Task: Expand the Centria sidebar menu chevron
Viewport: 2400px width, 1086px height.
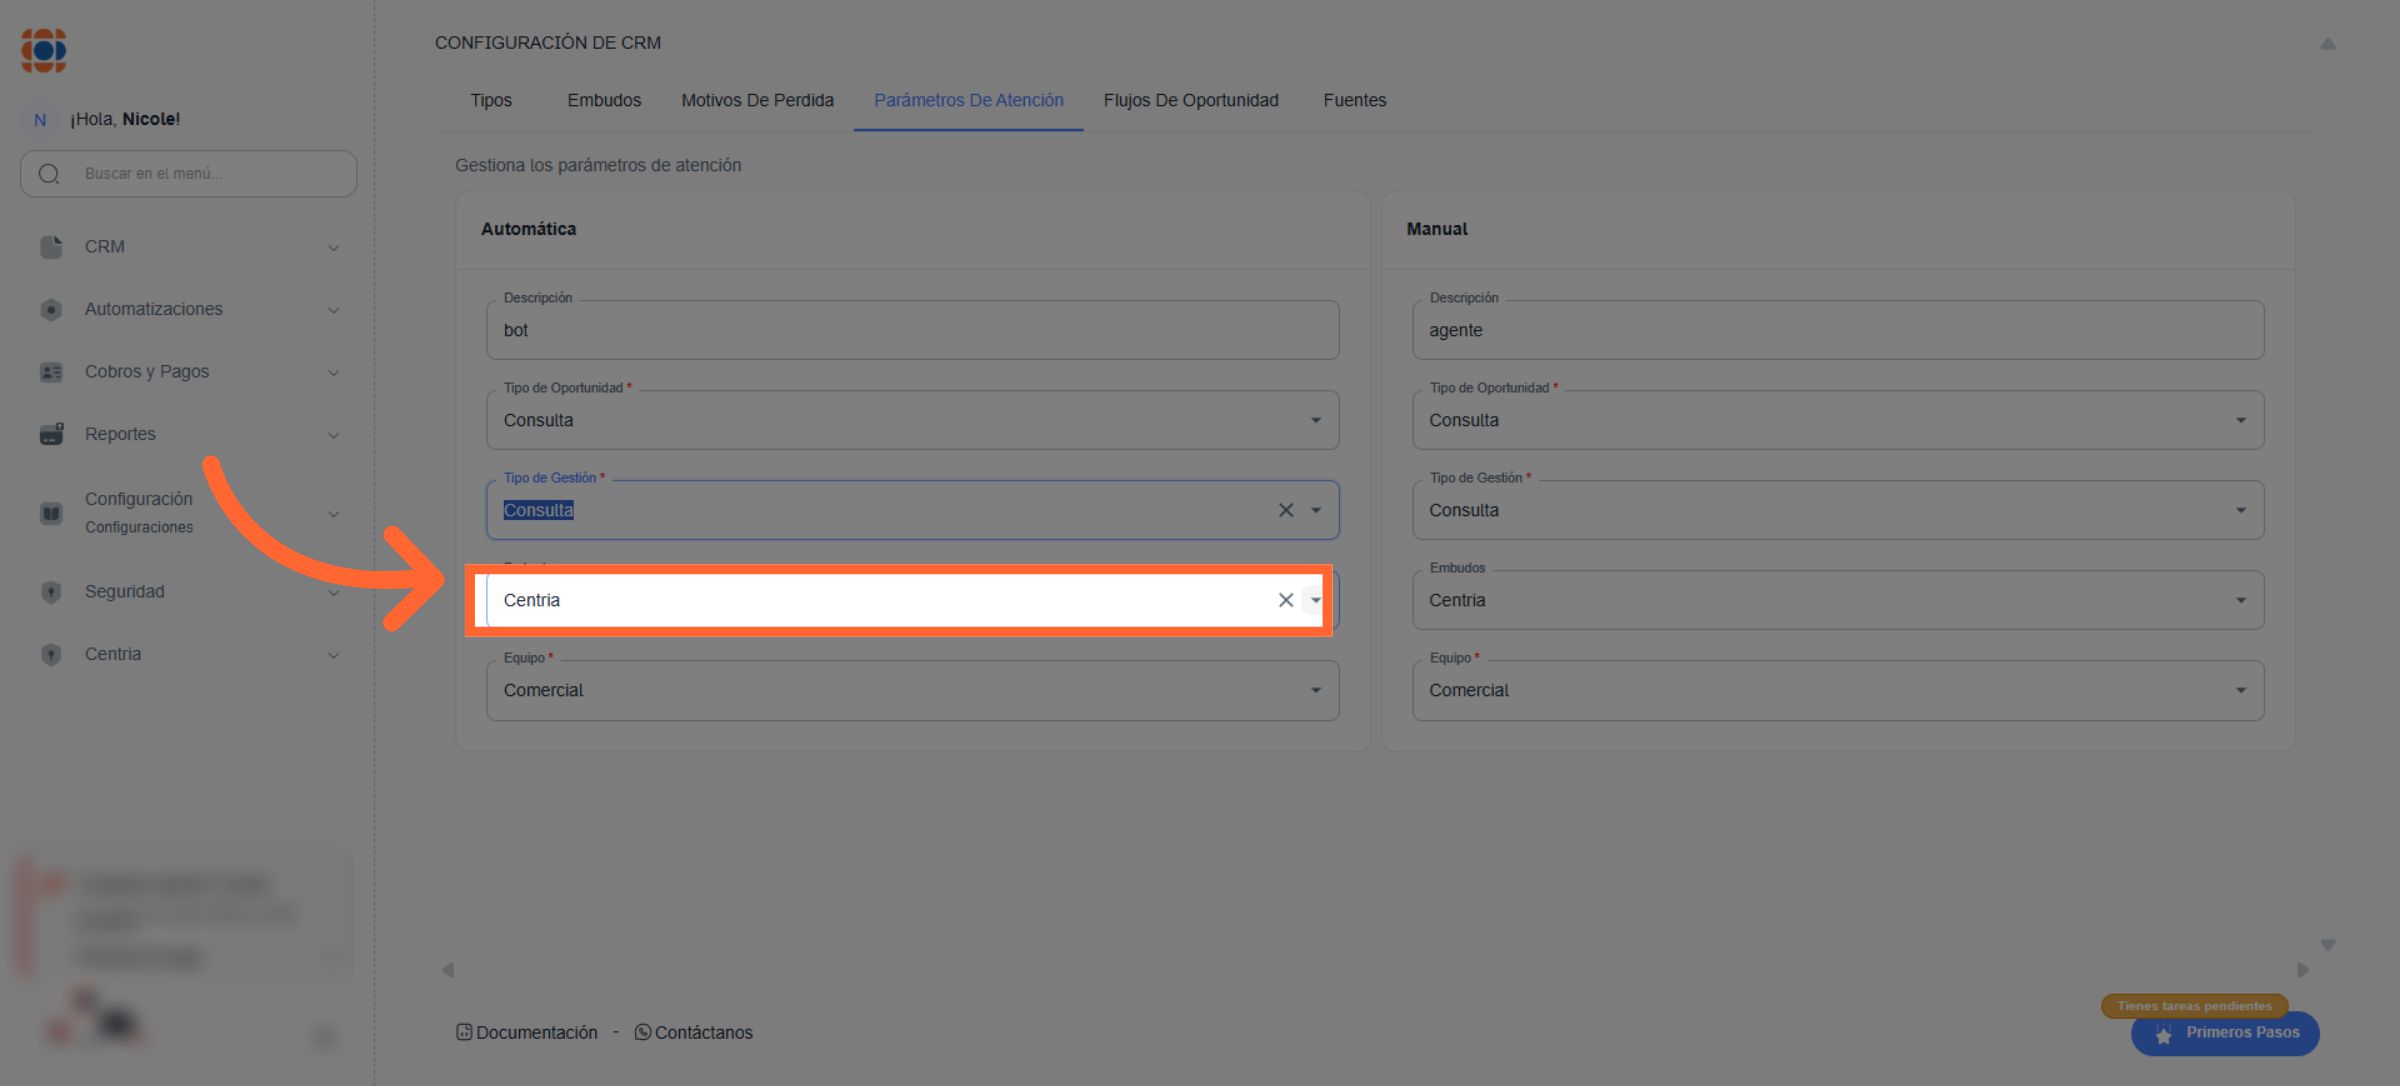Action: [x=333, y=655]
